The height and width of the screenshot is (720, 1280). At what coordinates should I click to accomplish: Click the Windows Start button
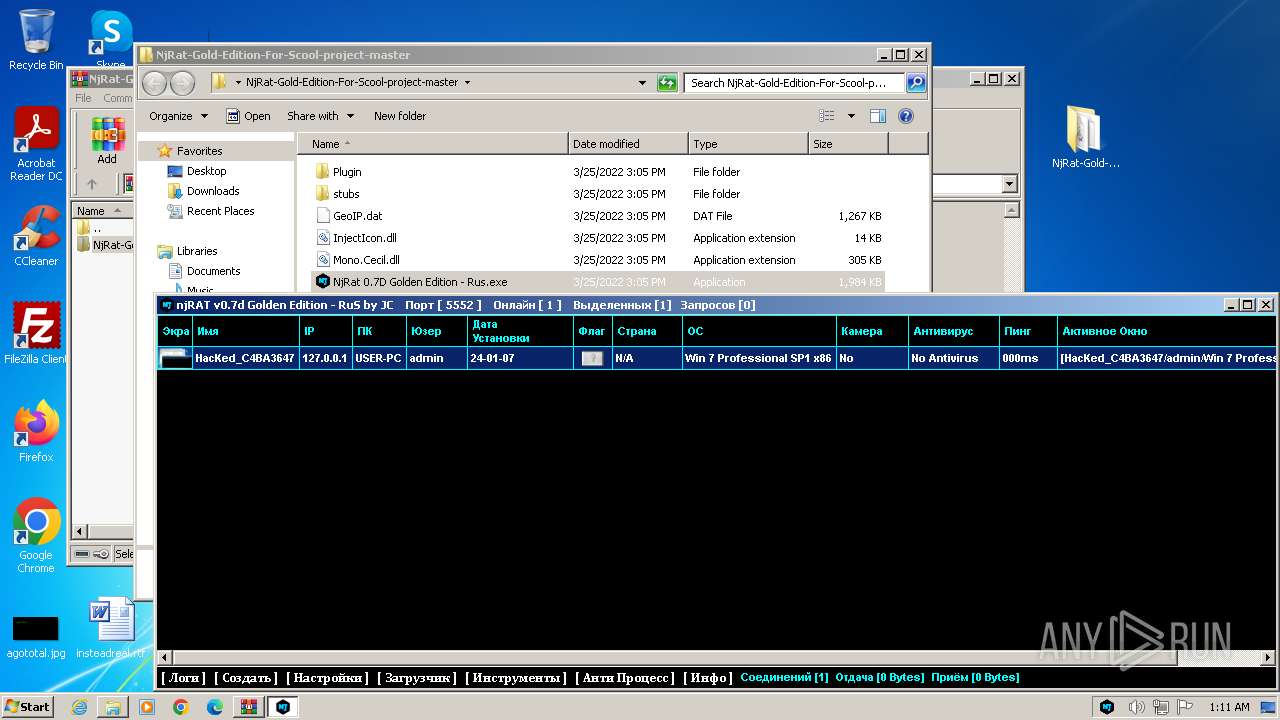[x=27, y=707]
